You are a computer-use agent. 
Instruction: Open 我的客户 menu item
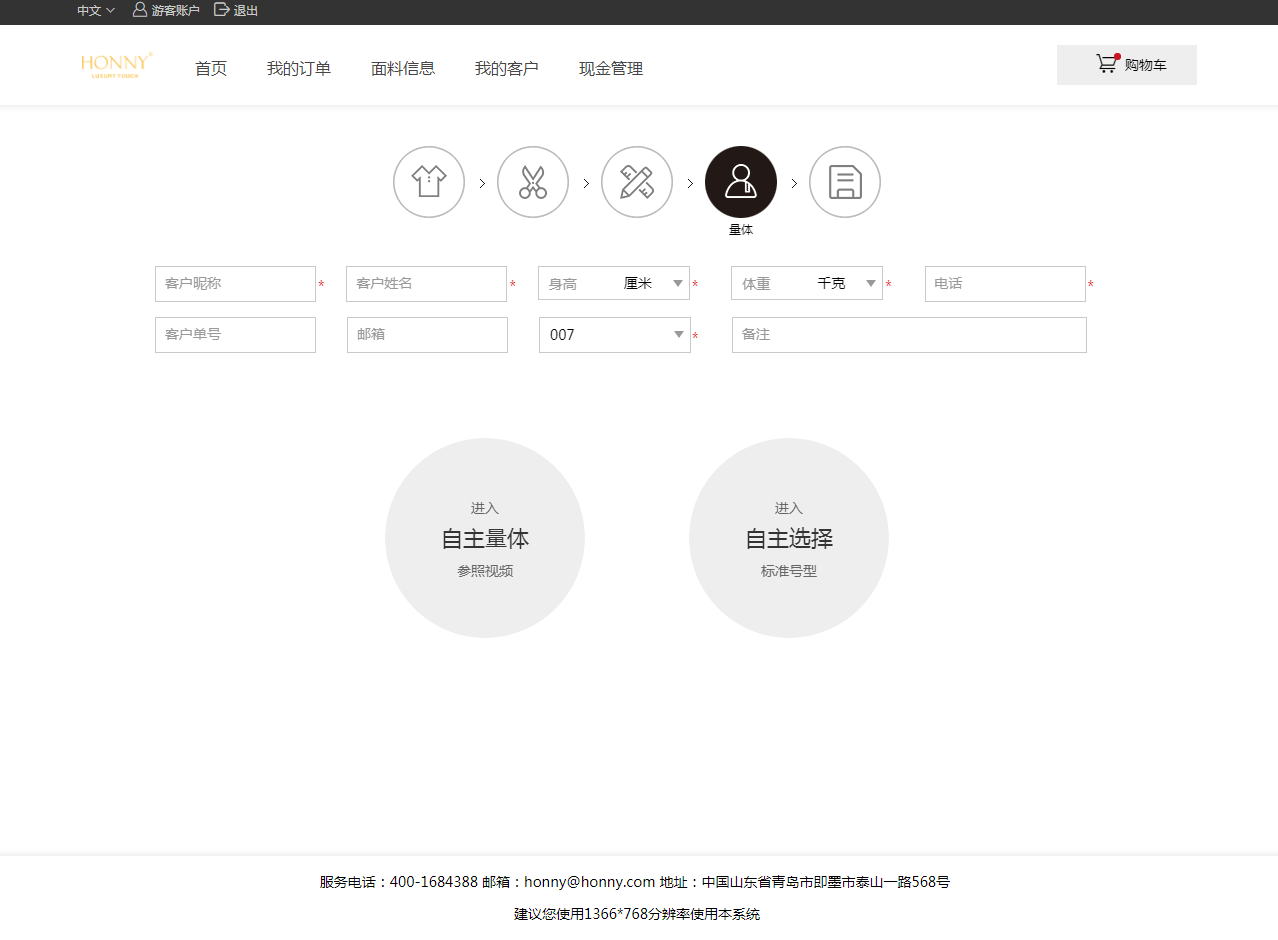507,68
